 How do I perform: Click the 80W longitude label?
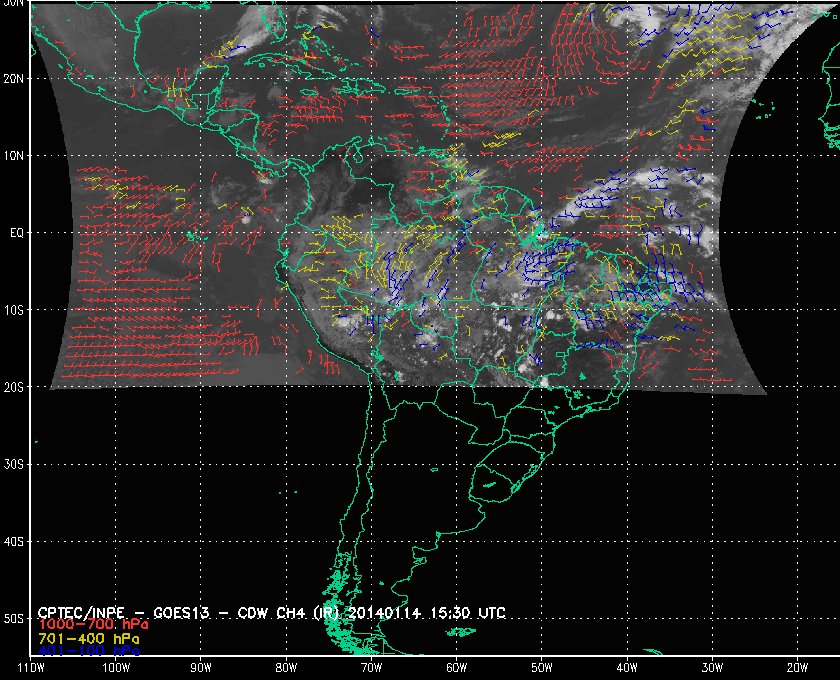coord(286,668)
